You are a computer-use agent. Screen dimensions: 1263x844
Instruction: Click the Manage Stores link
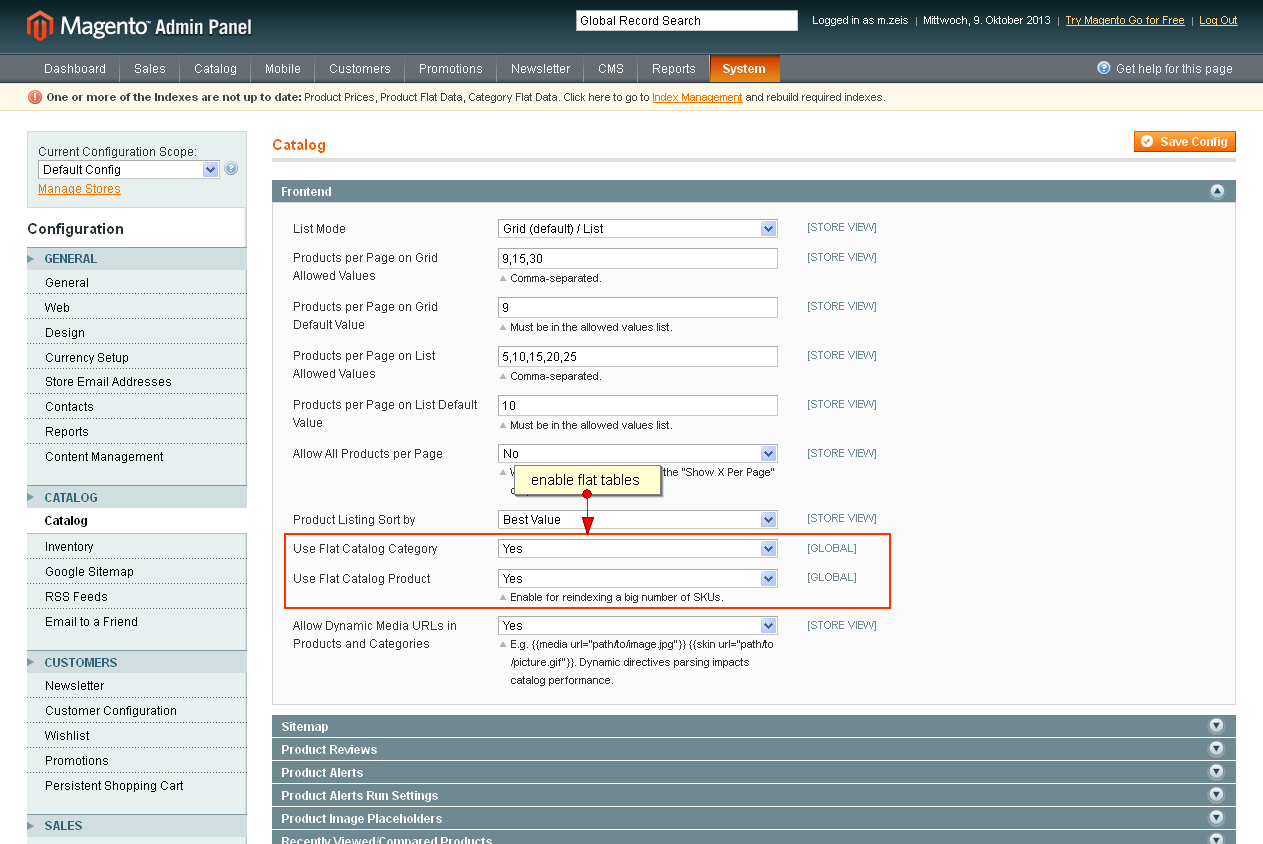79,189
